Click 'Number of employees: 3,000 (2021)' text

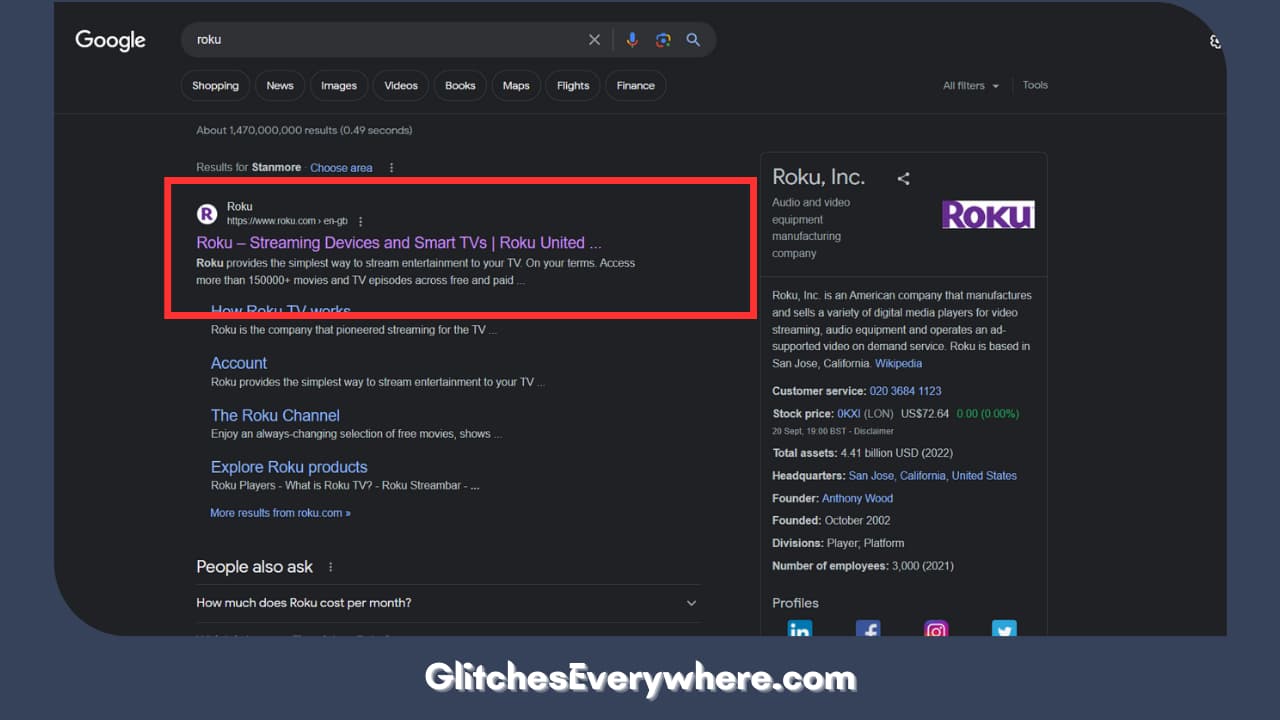(863, 566)
